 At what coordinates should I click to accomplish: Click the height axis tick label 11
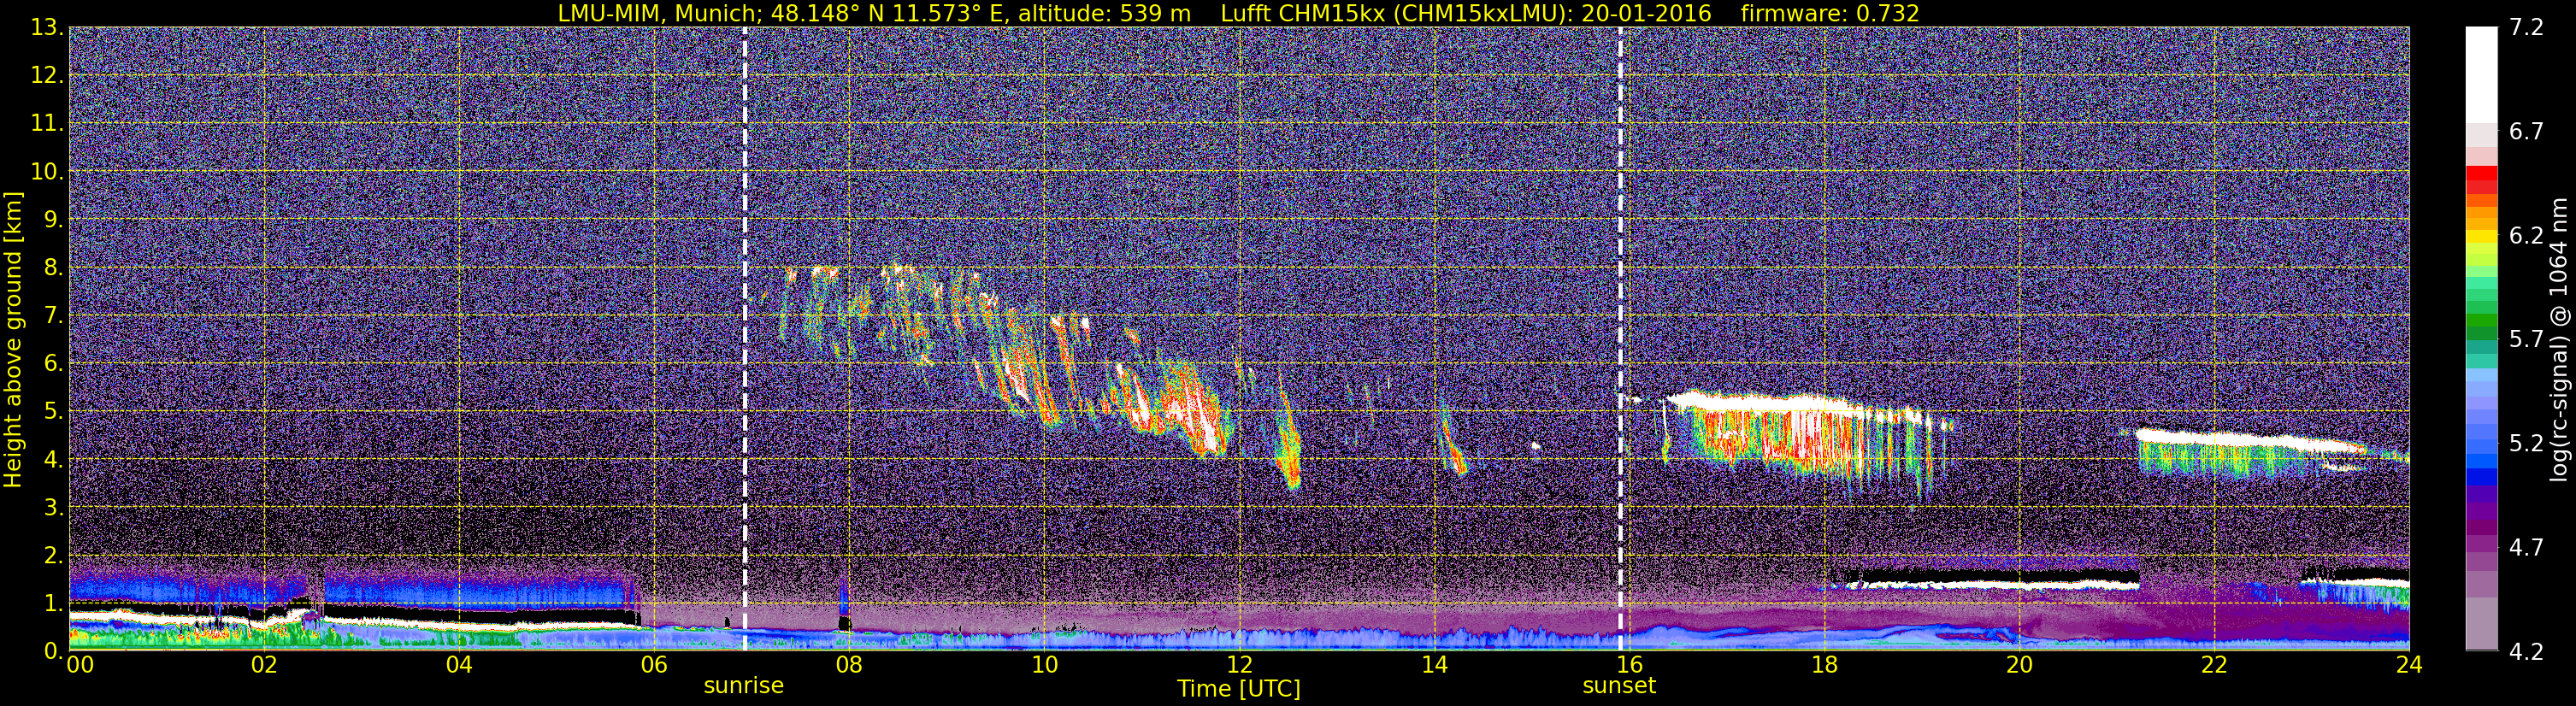46,124
